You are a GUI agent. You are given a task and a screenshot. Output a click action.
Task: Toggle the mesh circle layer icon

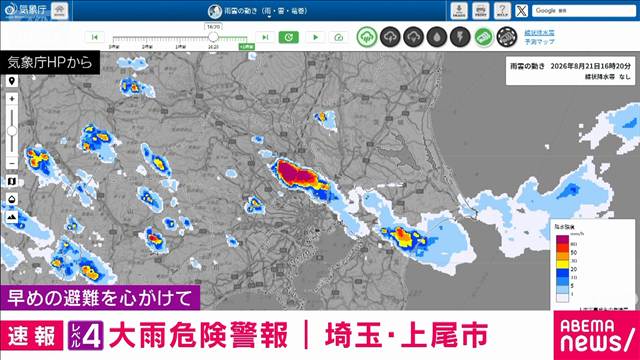507,37
